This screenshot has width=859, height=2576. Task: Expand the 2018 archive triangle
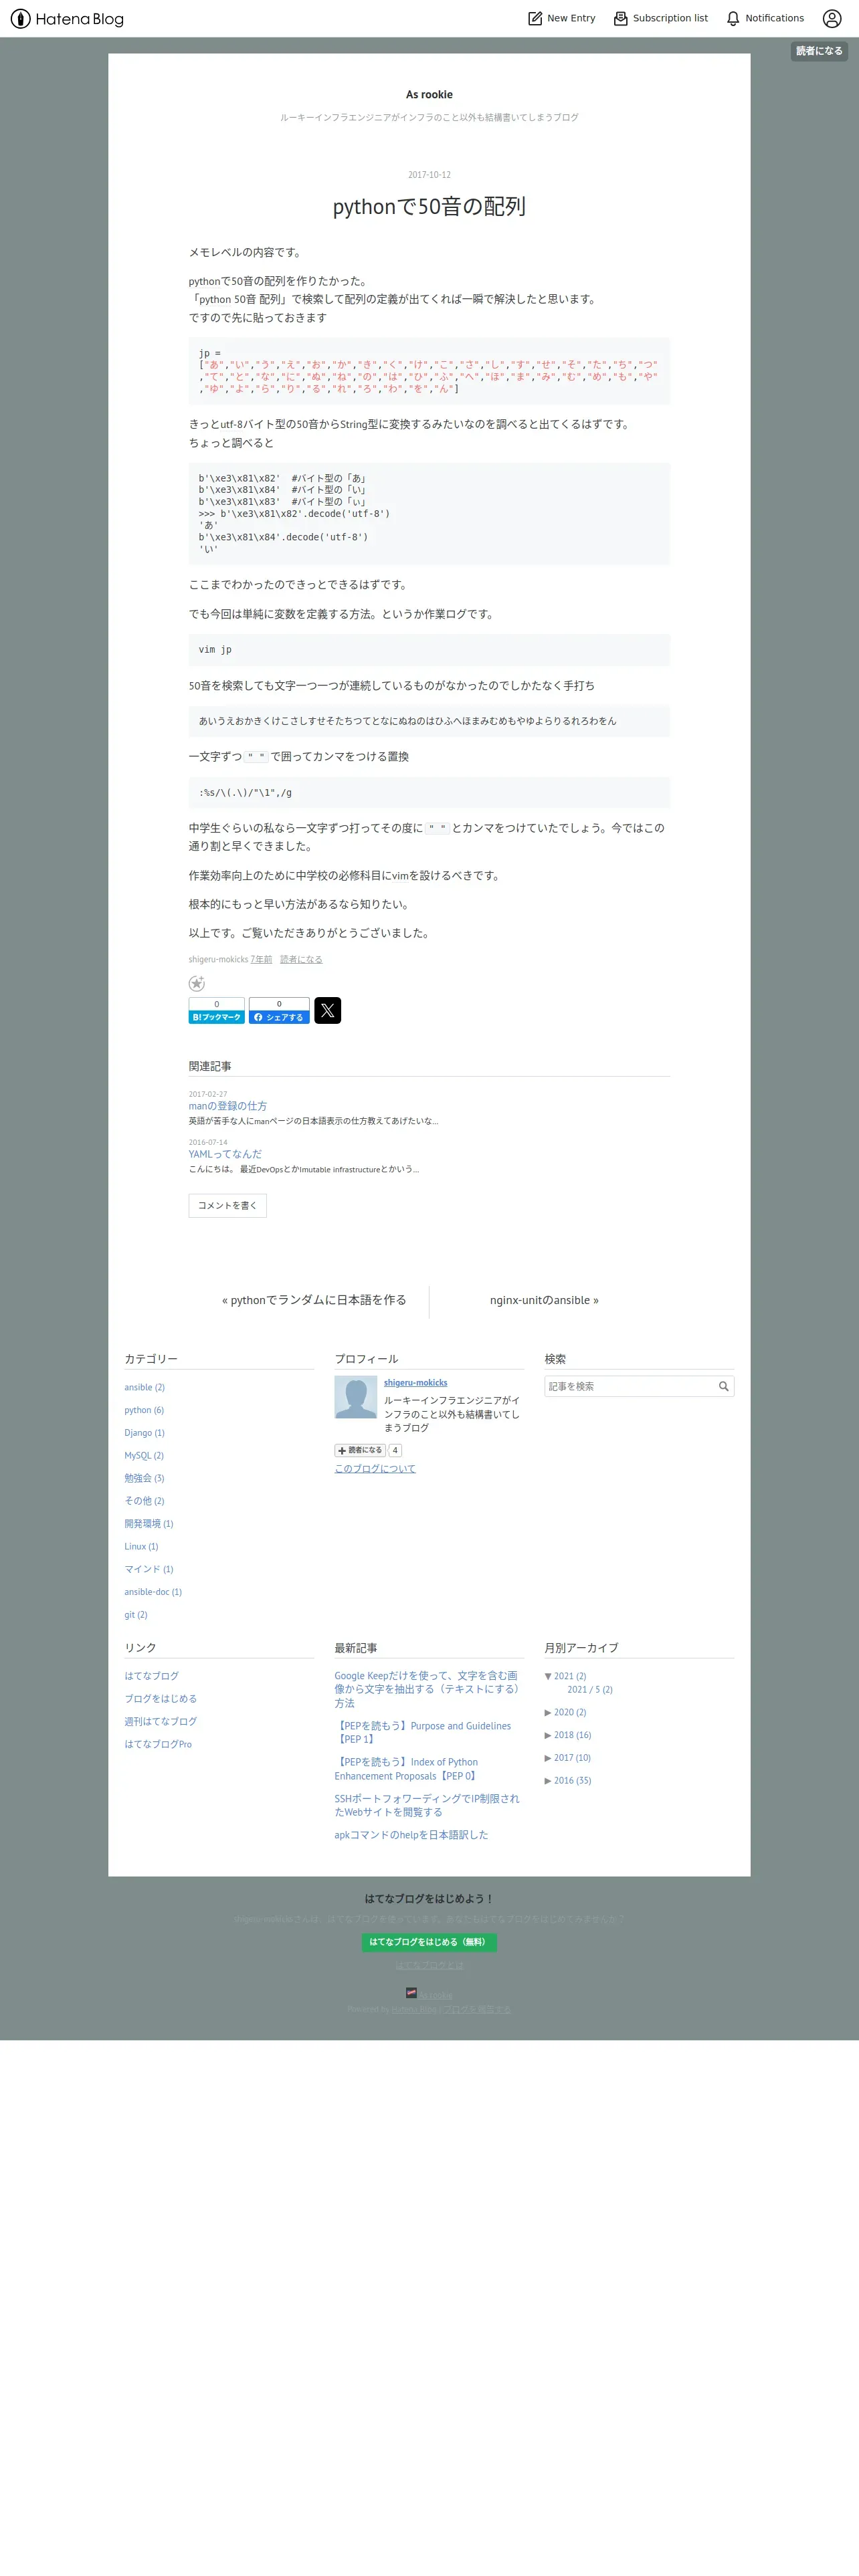(x=548, y=1736)
